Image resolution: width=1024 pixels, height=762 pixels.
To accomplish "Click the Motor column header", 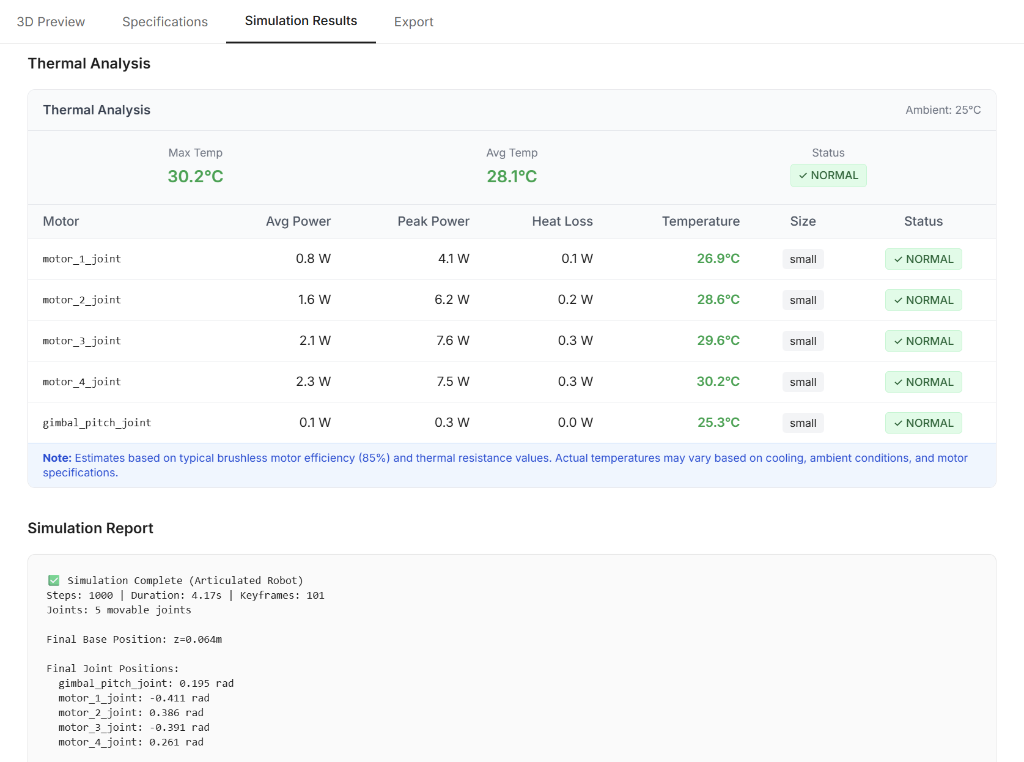I will pos(61,221).
